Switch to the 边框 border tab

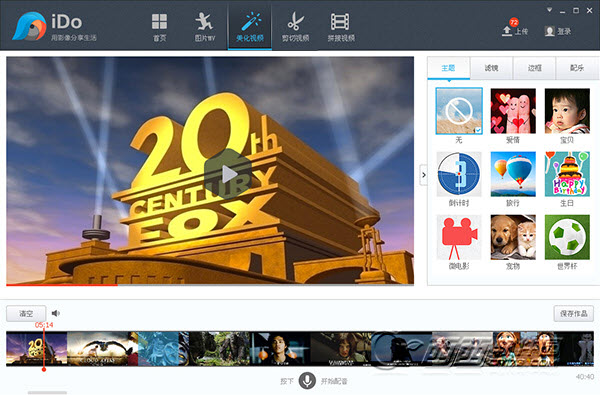(x=535, y=68)
